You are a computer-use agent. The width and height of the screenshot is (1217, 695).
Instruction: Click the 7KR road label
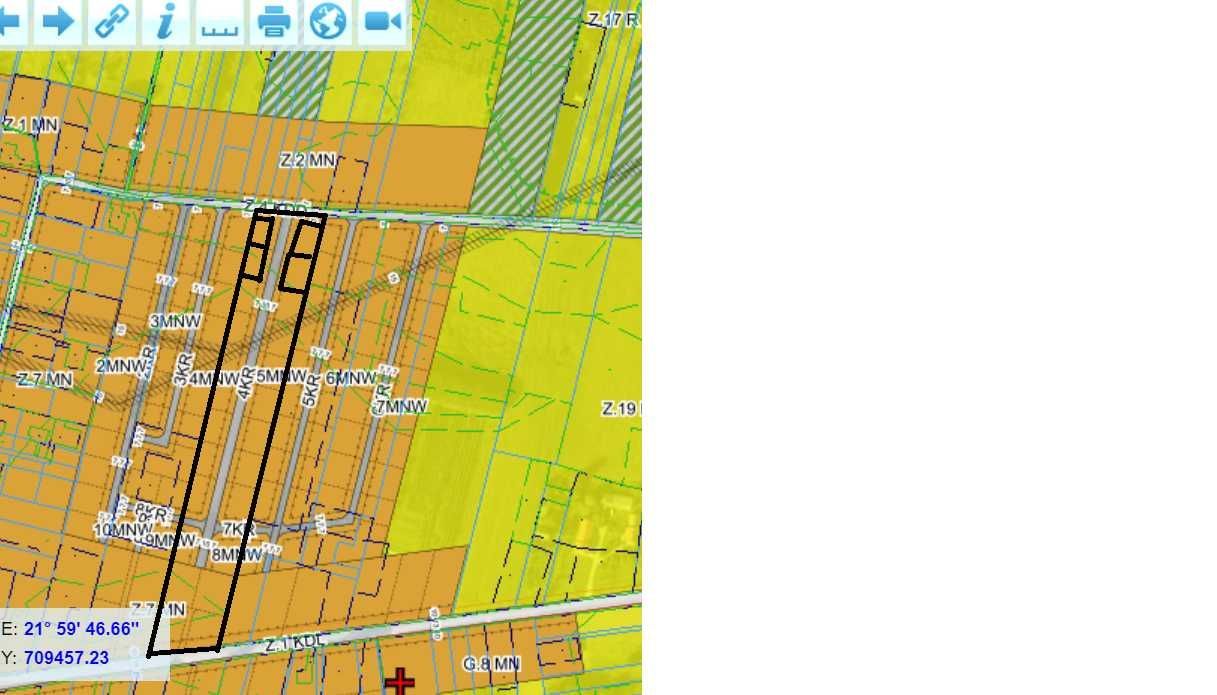coord(239,528)
